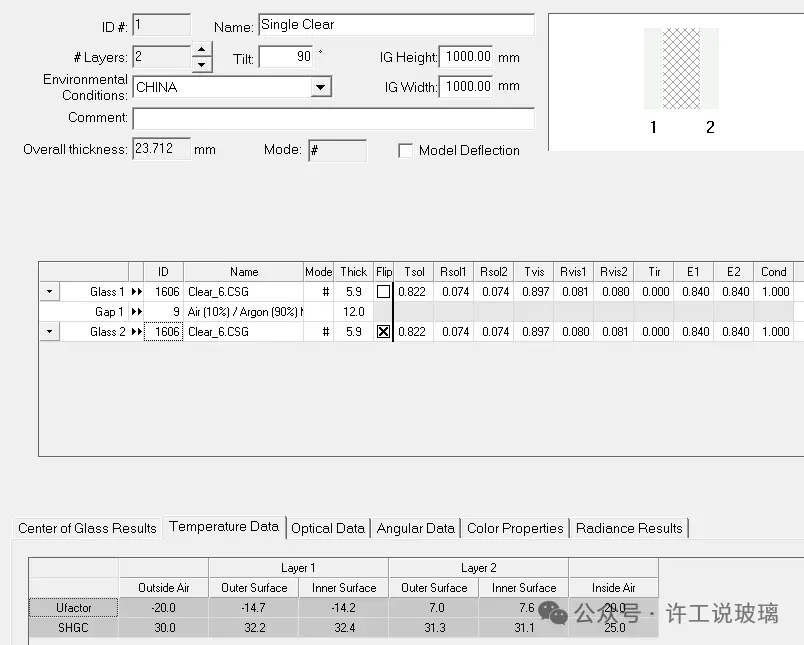This screenshot has width=804, height=645.
Task: Click the Tsol column header
Action: pyautogui.click(x=414, y=272)
